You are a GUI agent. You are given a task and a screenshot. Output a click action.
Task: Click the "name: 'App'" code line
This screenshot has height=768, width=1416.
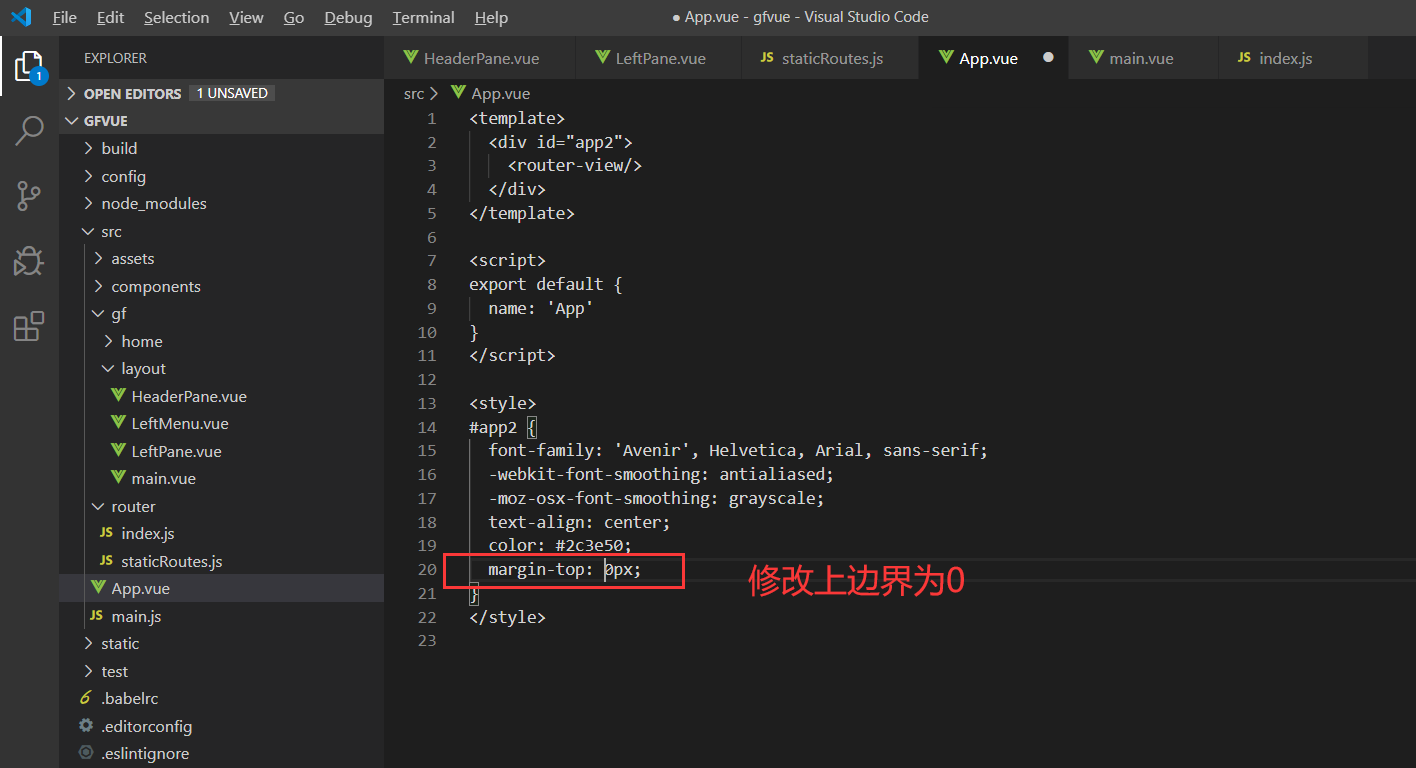coord(541,308)
